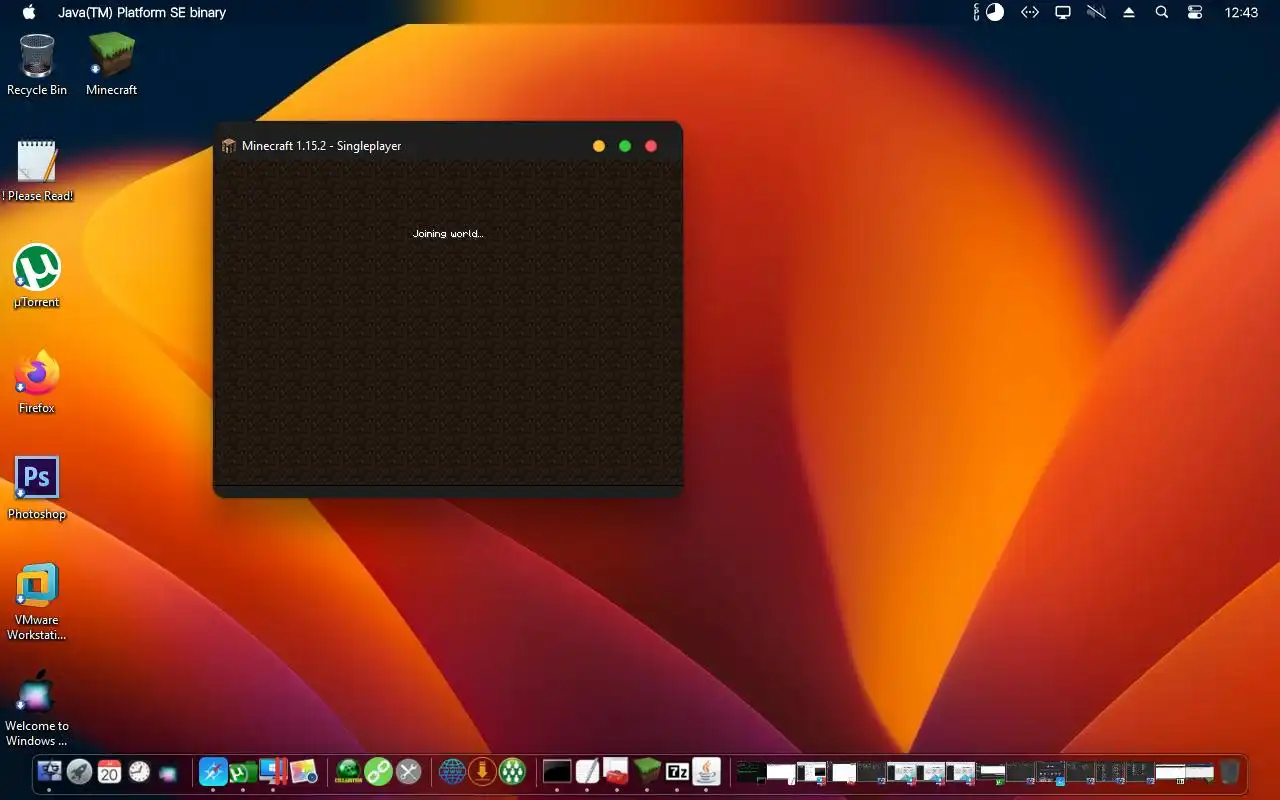Open the Calendar icon showing 20 in dock

[x=110, y=771]
